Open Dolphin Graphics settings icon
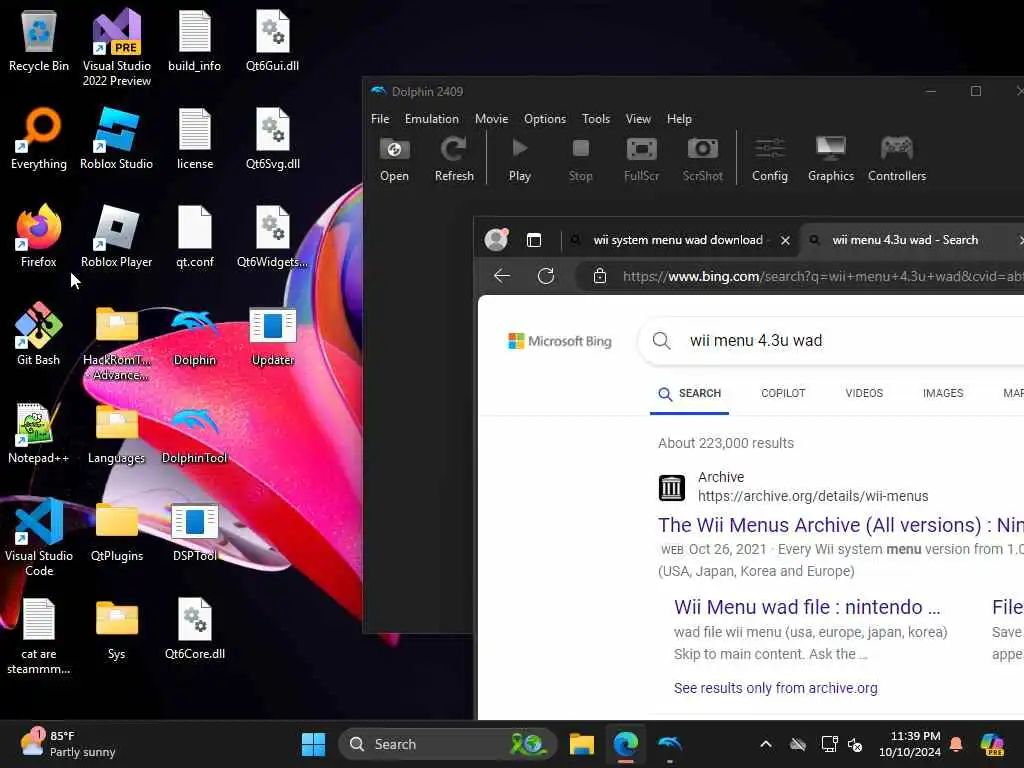This screenshot has width=1024, height=768. (x=831, y=159)
